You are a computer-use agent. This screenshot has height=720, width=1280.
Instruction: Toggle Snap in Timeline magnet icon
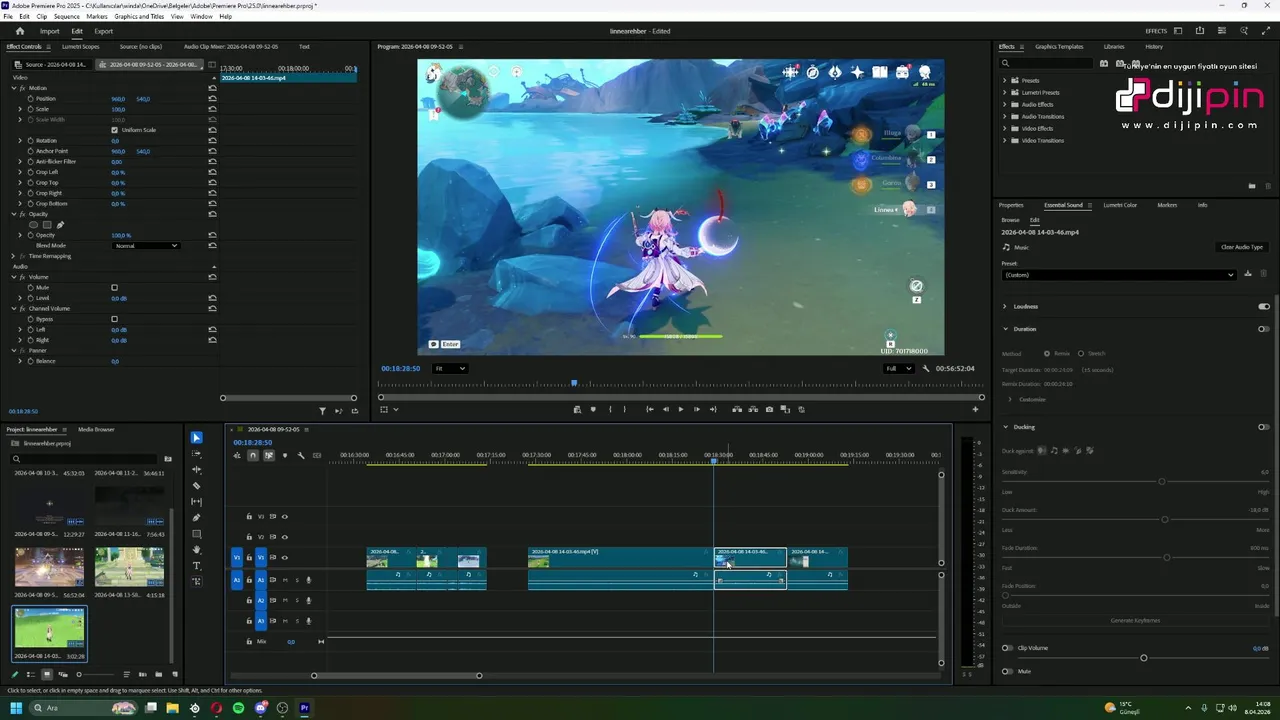tap(253, 456)
